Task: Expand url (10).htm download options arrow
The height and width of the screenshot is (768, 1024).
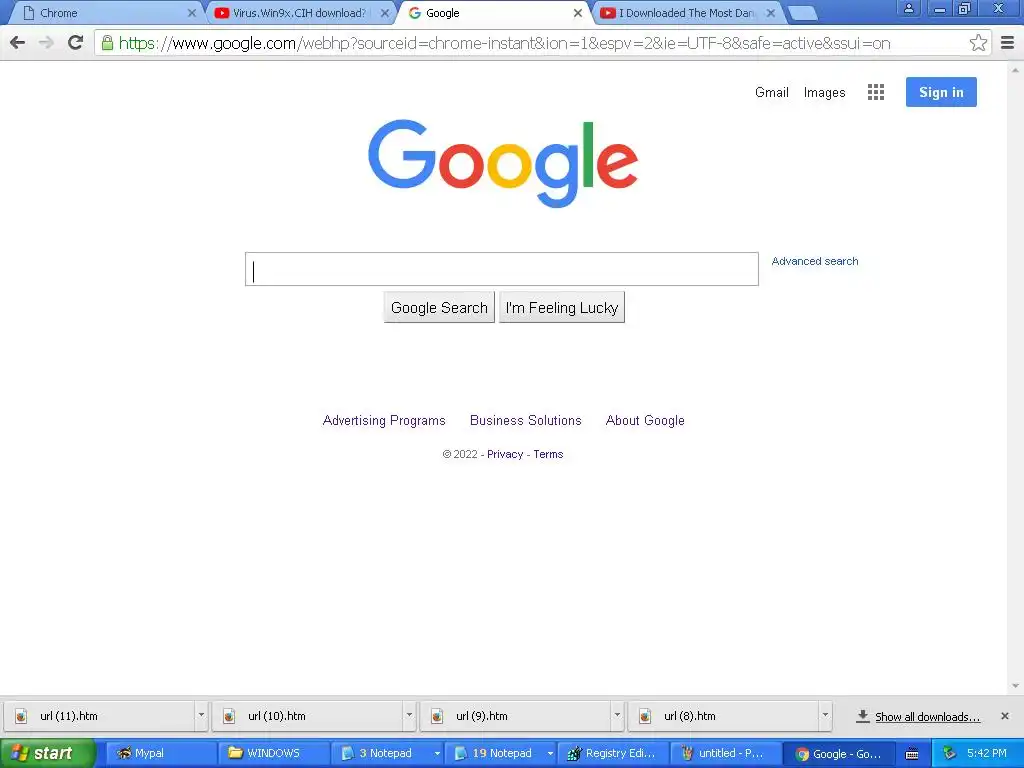Action: pos(409,716)
